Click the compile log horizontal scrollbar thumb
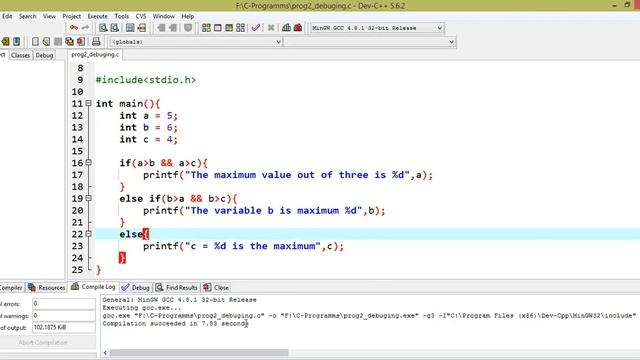This screenshot has height=360, width=640. point(199,353)
